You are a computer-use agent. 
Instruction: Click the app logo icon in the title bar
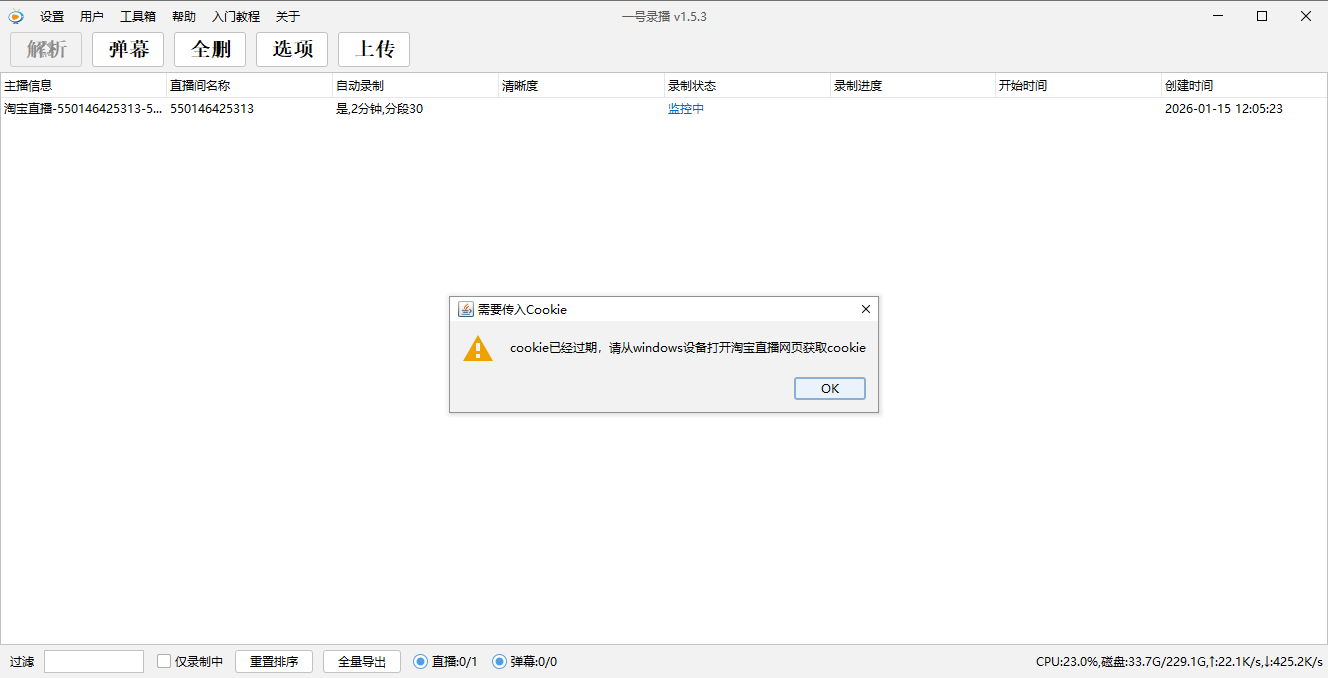click(15, 16)
